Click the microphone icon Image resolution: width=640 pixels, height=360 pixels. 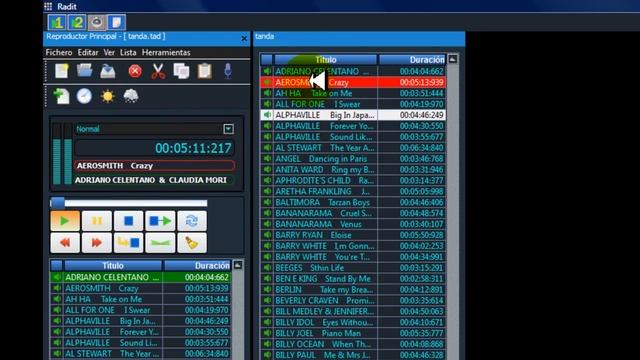[x=228, y=71]
